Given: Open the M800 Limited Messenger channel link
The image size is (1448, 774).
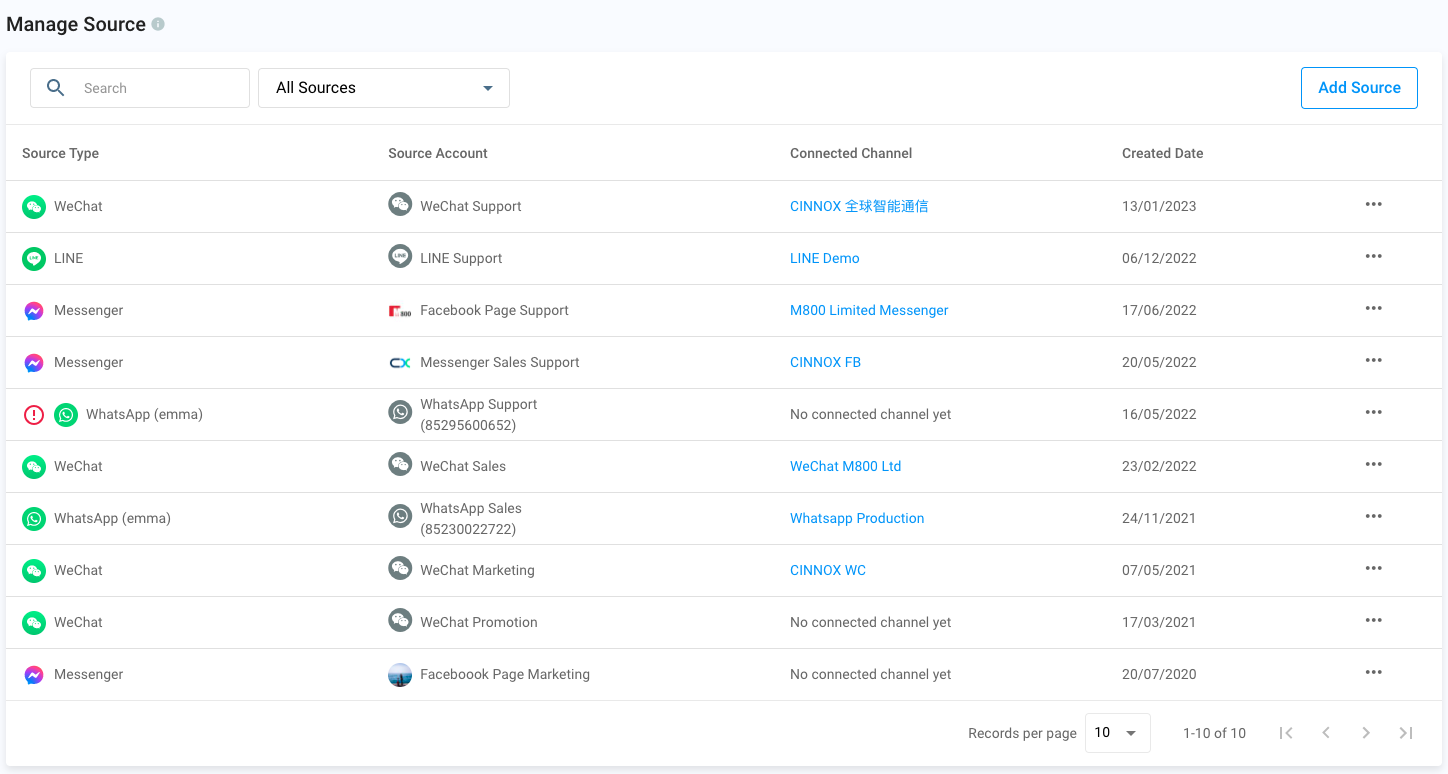Looking at the screenshot, I should pyautogui.click(x=868, y=310).
